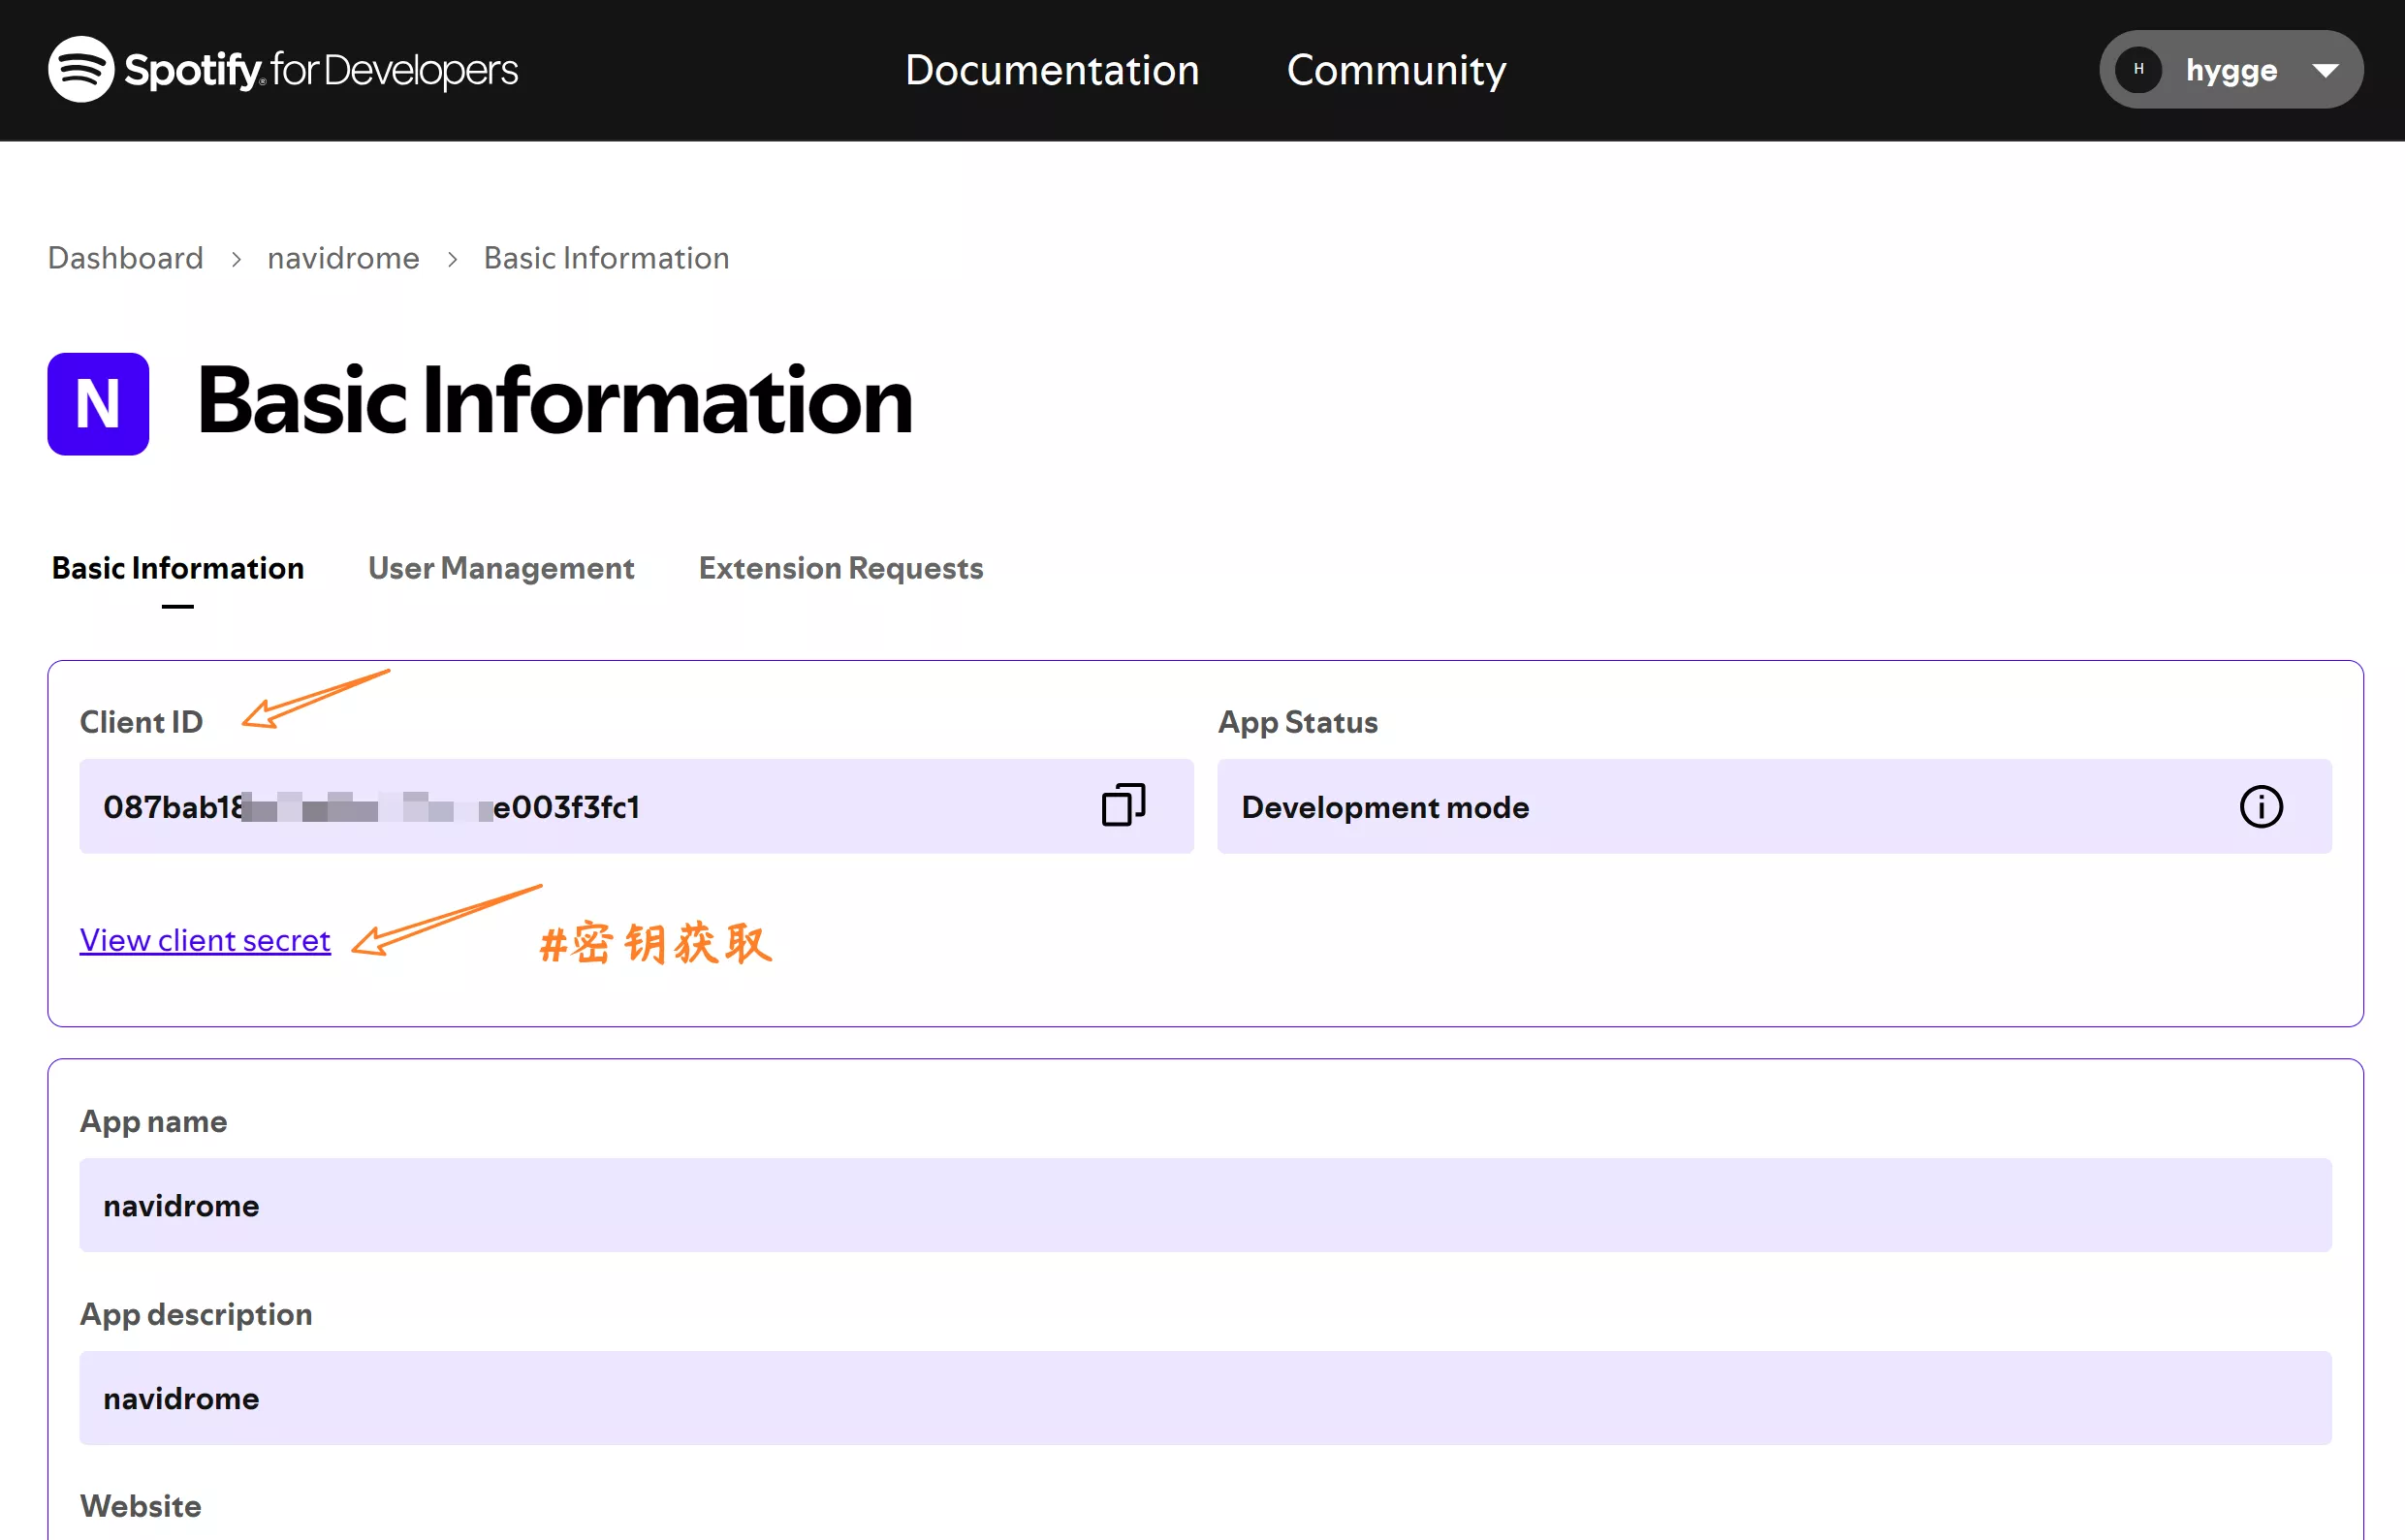Click the Development mode status box
This screenshot has width=2405, height=1540.
[x=1774, y=806]
